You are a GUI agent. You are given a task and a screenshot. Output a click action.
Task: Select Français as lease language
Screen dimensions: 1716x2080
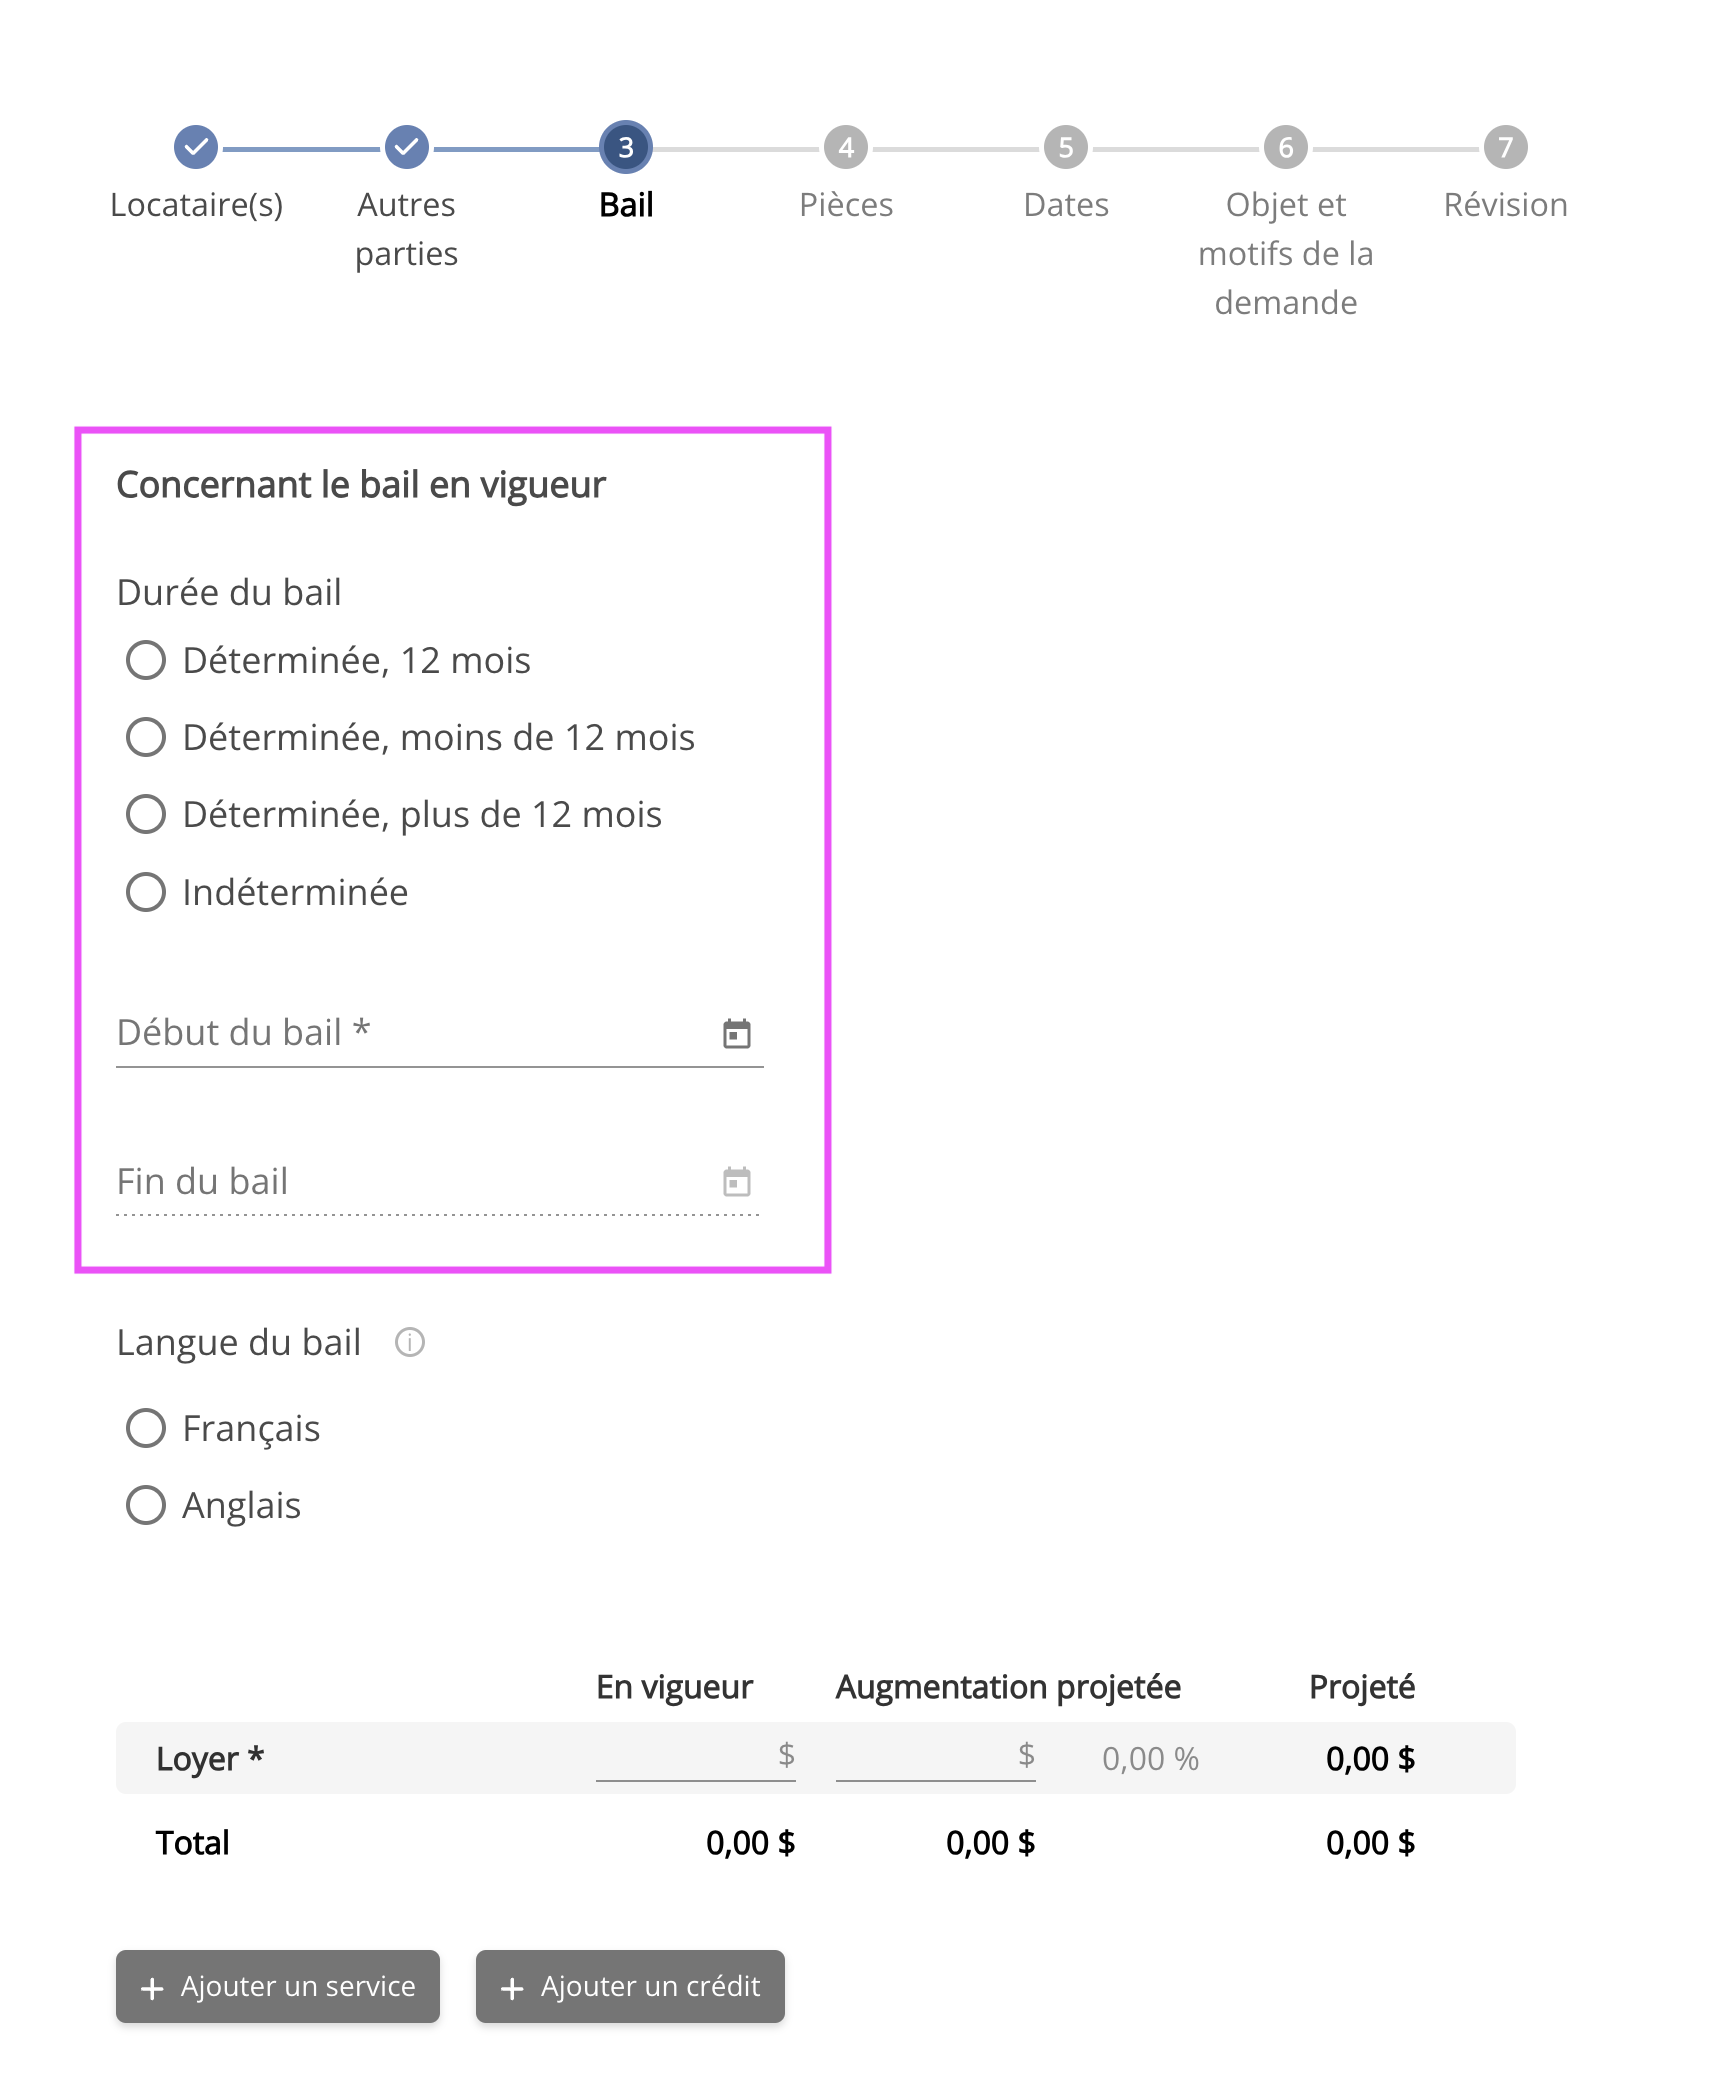point(146,1428)
